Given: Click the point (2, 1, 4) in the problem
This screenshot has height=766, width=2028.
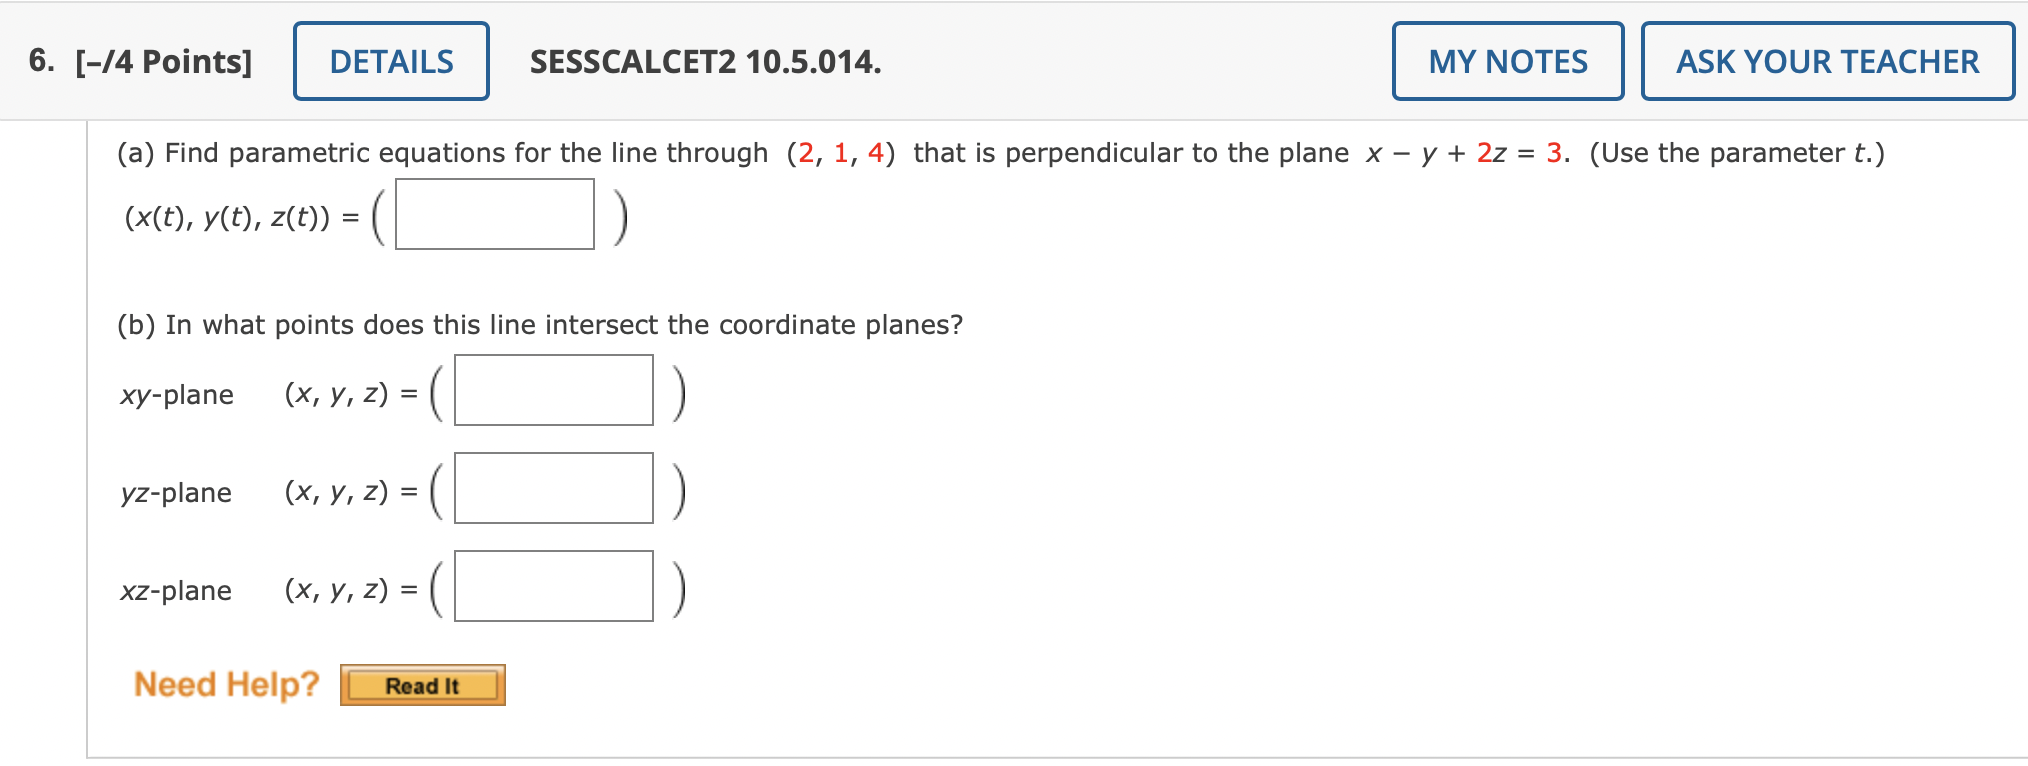Looking at the screenshot, I should click(x=842, y=152).
